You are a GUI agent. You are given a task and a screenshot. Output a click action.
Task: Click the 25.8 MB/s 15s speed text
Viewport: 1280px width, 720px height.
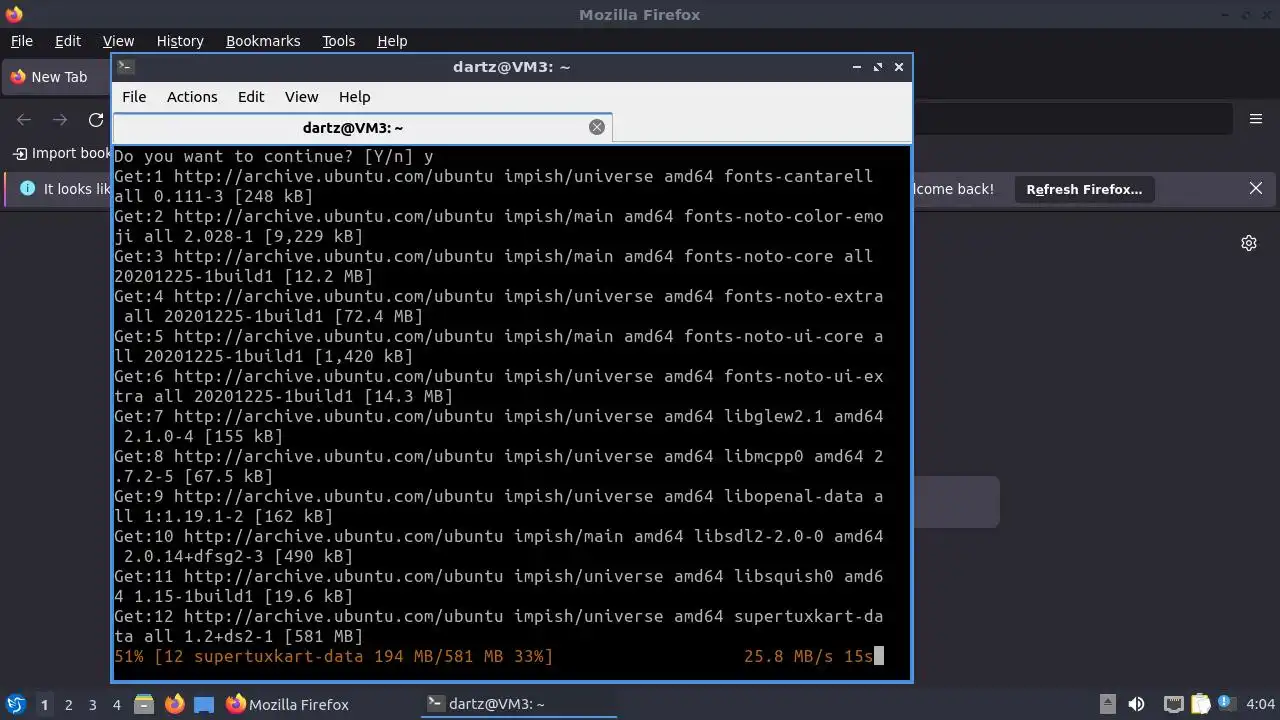coord(809,656)
